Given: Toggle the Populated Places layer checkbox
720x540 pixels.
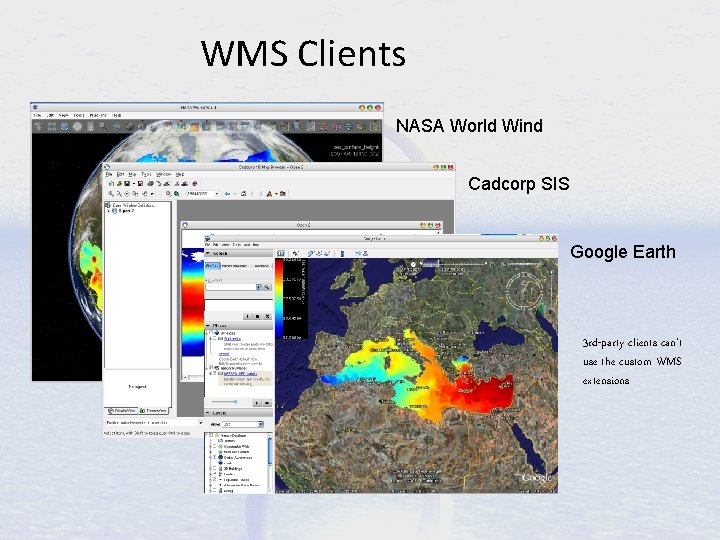Looking at the screenshot, I should (x=215, y=480).
